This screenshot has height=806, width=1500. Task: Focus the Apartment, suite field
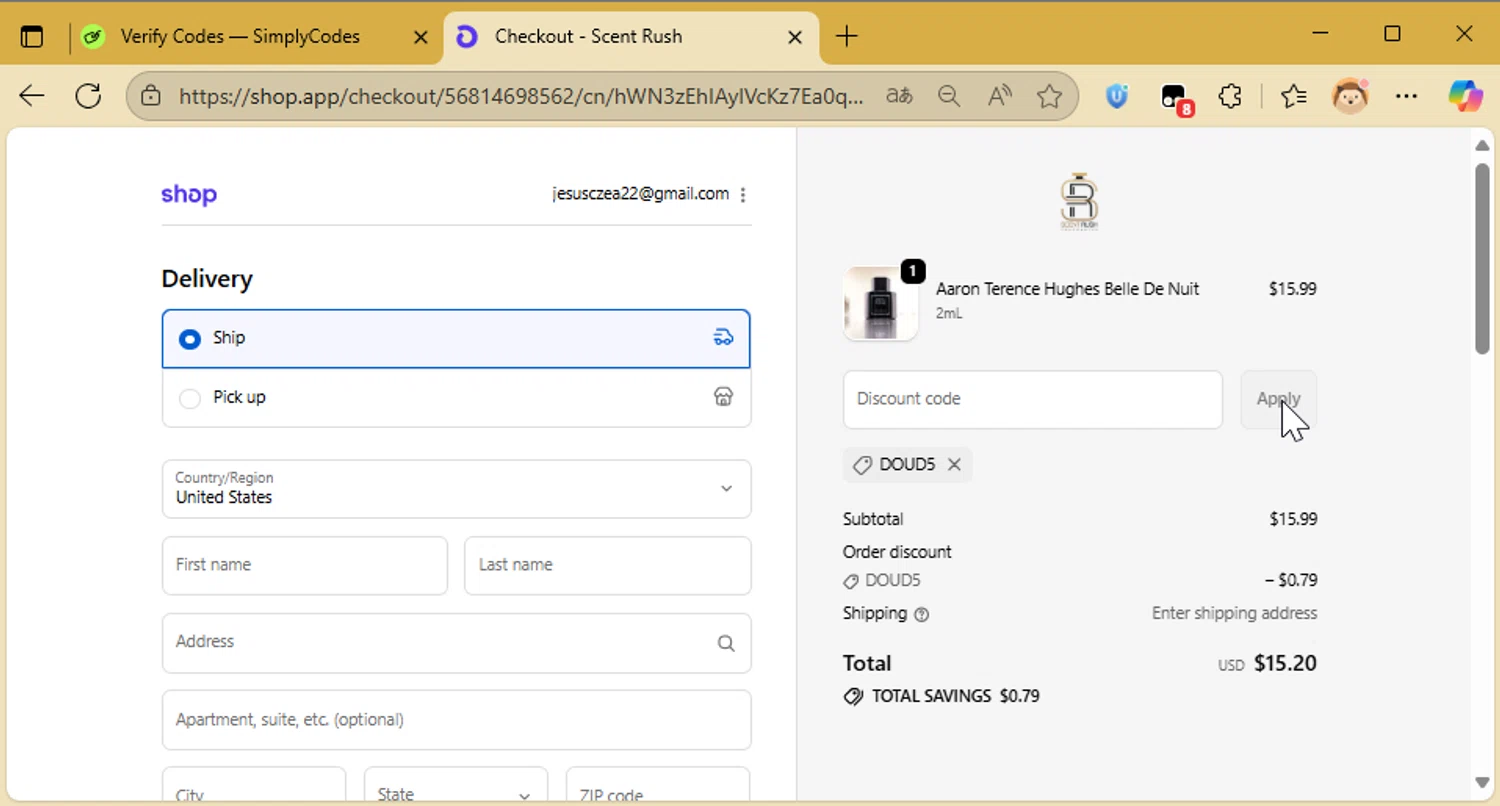tap(456, 720)
